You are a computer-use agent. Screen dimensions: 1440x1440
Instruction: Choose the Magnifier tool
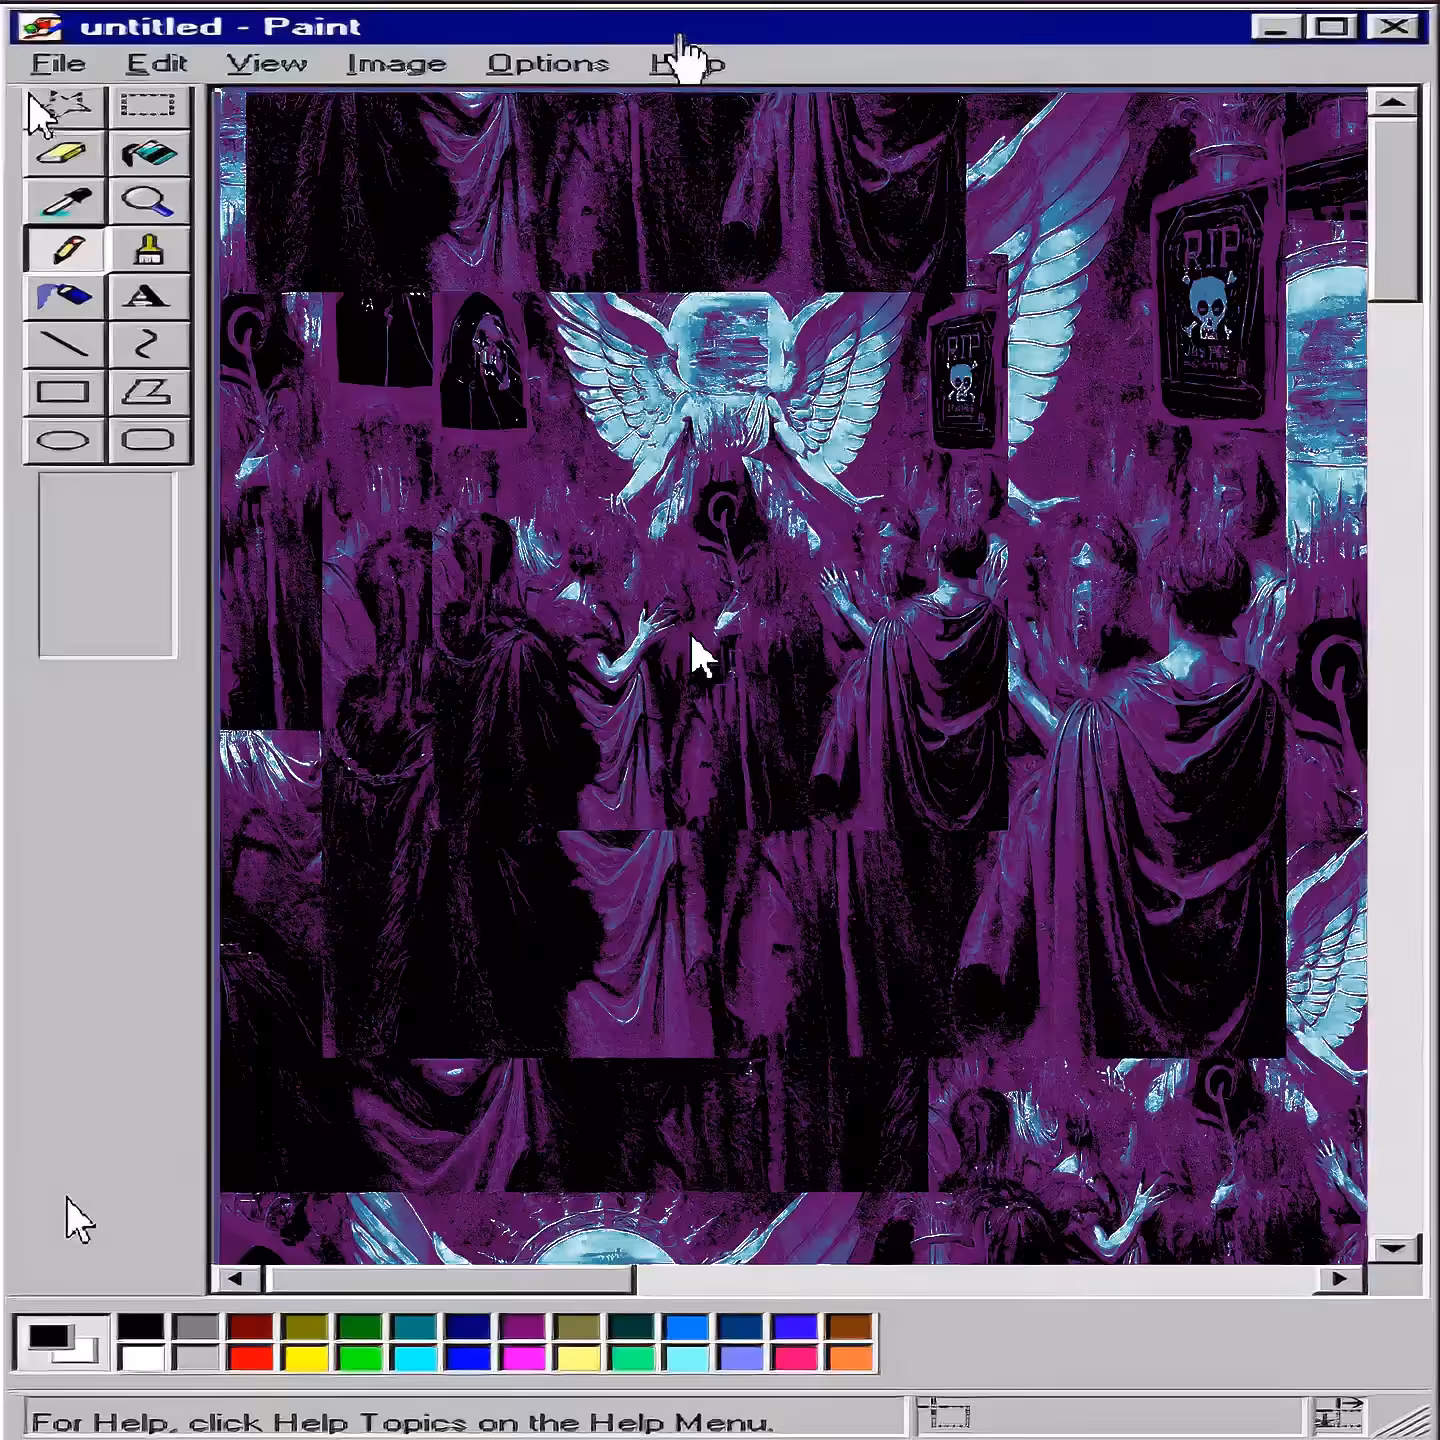tap(148, 202)
